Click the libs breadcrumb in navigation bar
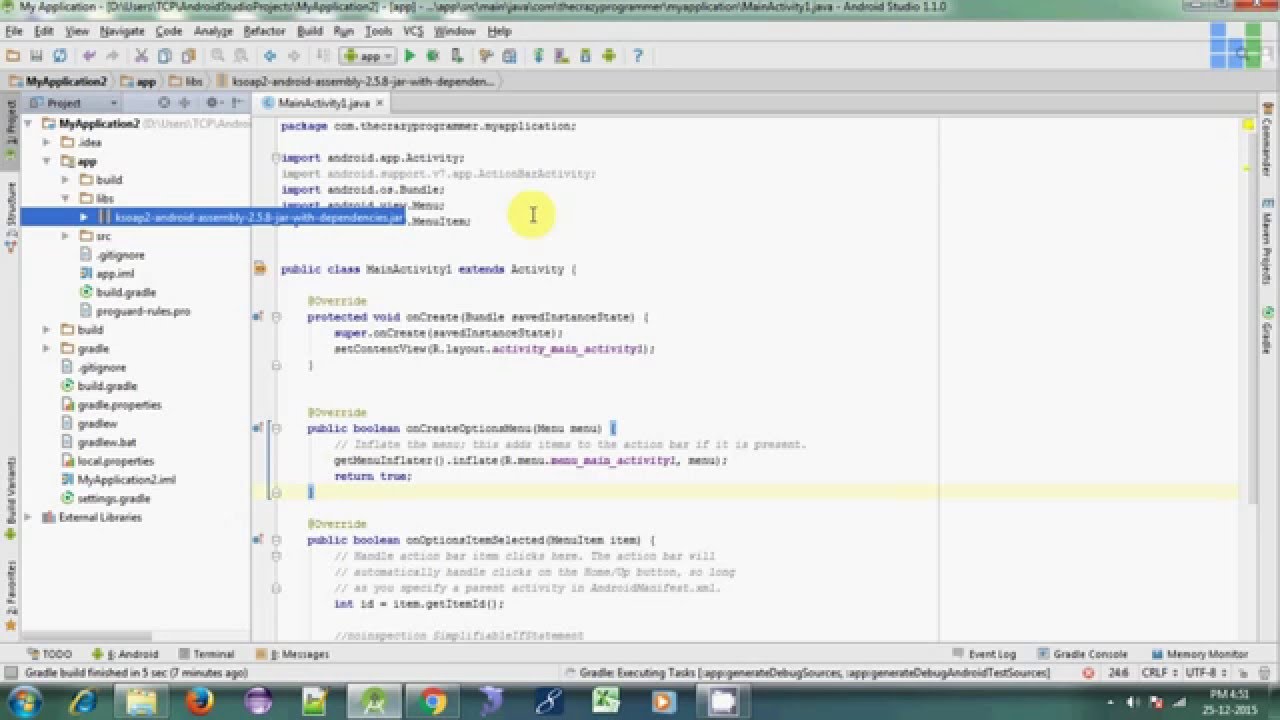Image resolution: width=1280 pixels, height=720 pixels. click(187, 81)
